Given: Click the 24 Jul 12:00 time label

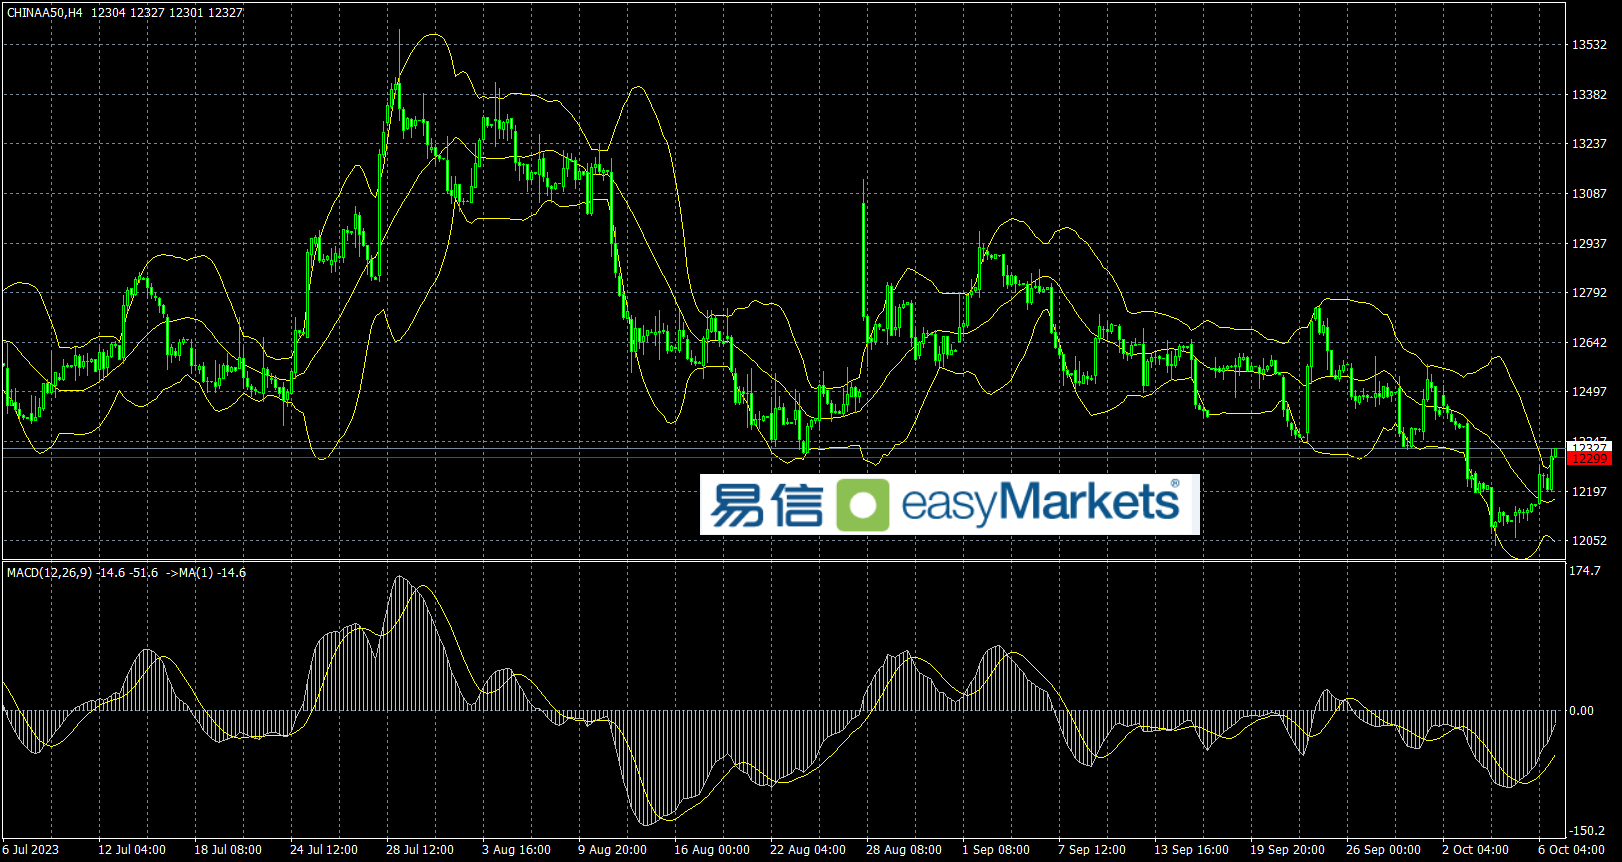Looking at the screenshot, I should pyautogui.click(x=324, y=850).
